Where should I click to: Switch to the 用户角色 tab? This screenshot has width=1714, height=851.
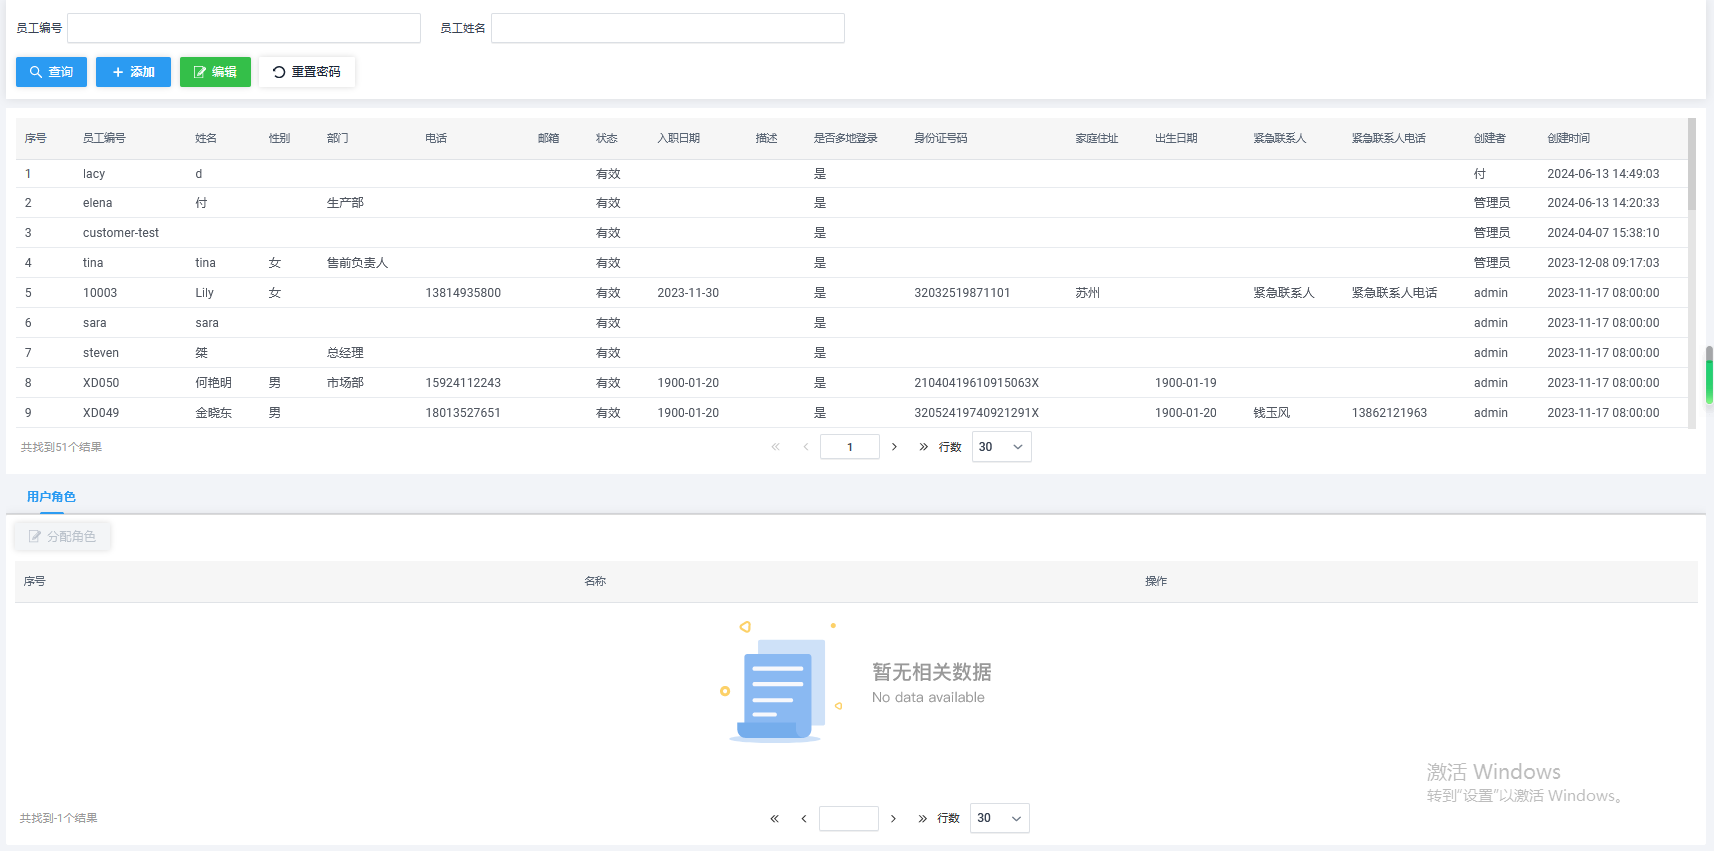tap(51, 497)
